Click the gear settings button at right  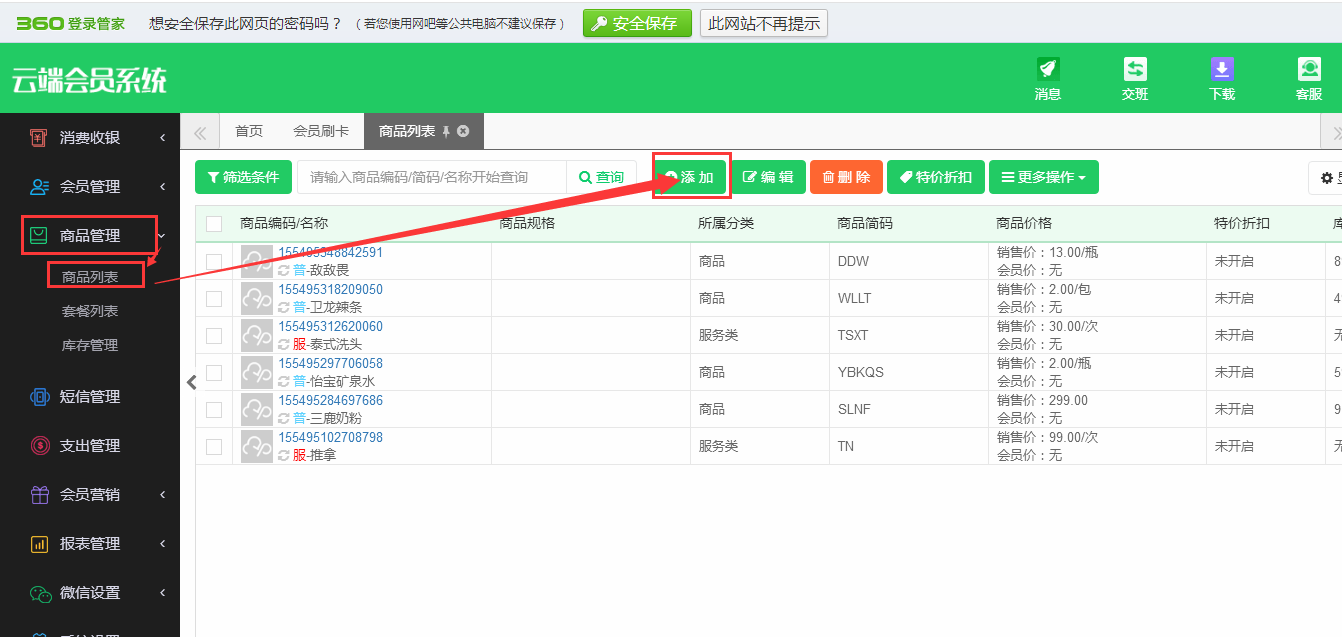[x=1326, y=177]
